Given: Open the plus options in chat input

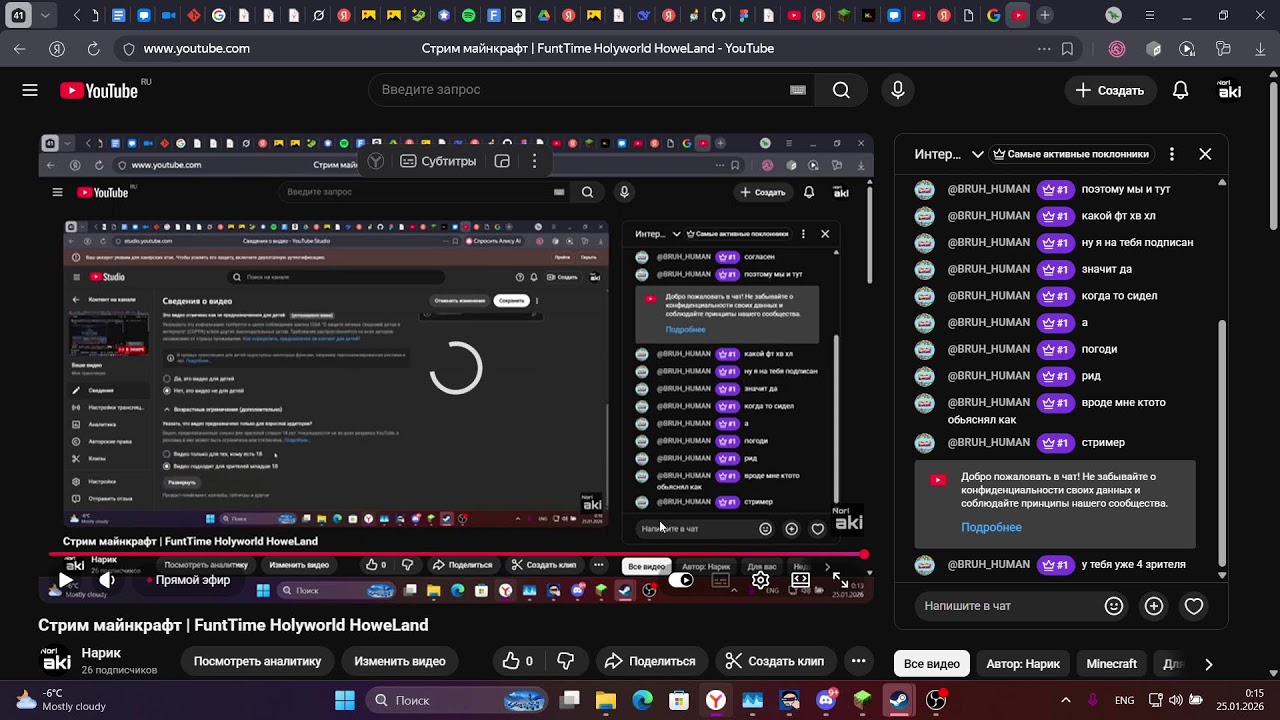Looking at the screenshot, I should click(1154, 606).
